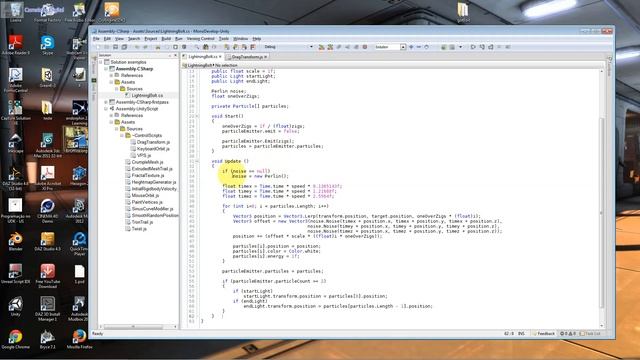Collapse the ~ControlScripts folder
640x360 pixels.
point(122,136)
